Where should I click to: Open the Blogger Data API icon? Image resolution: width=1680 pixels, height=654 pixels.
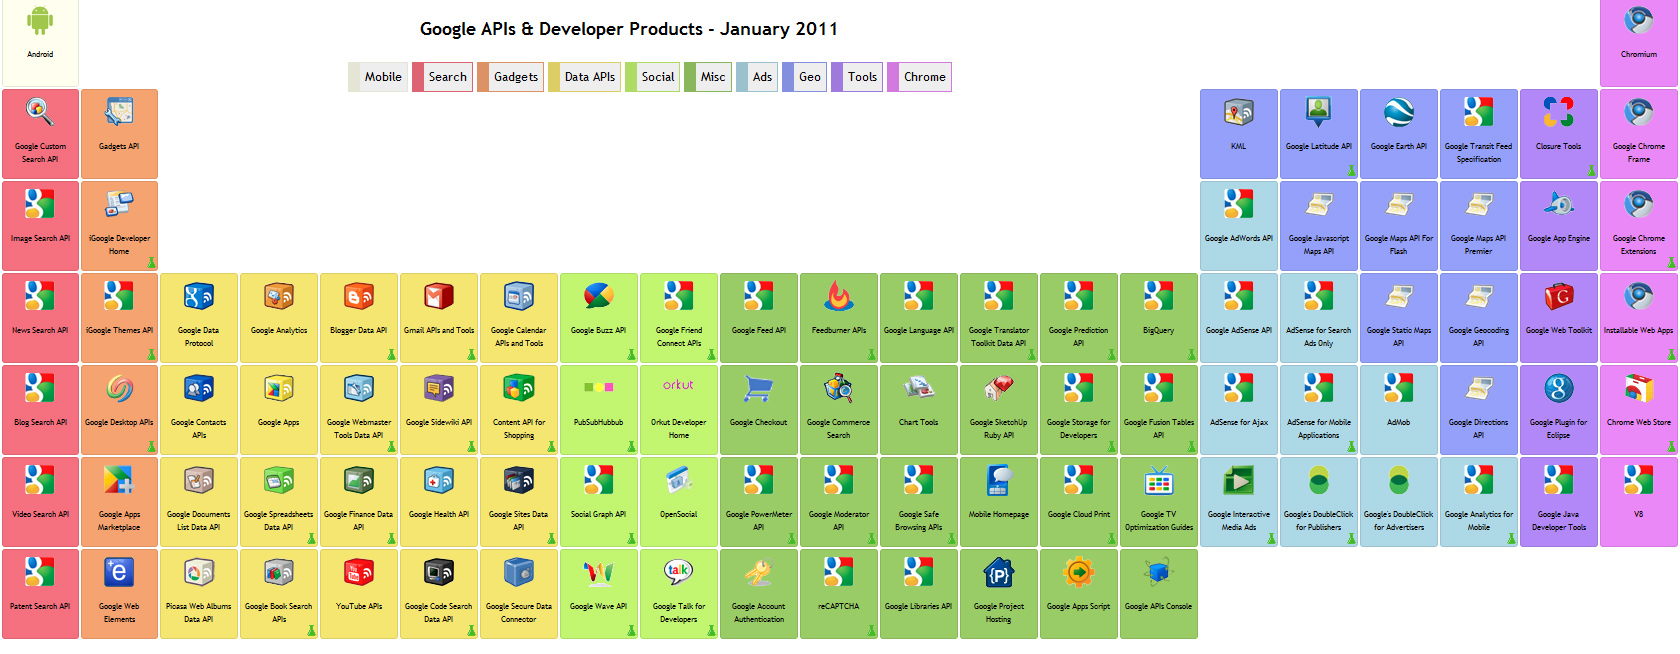(x=358, y=296)
